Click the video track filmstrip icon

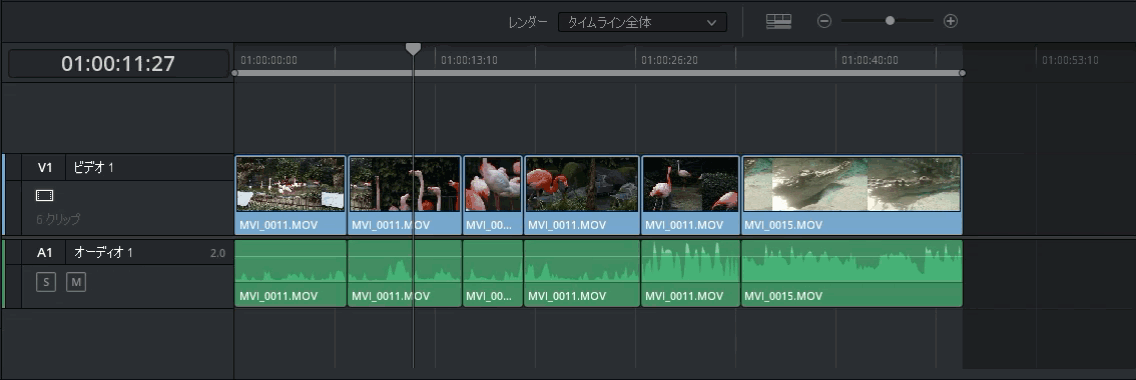45,195
